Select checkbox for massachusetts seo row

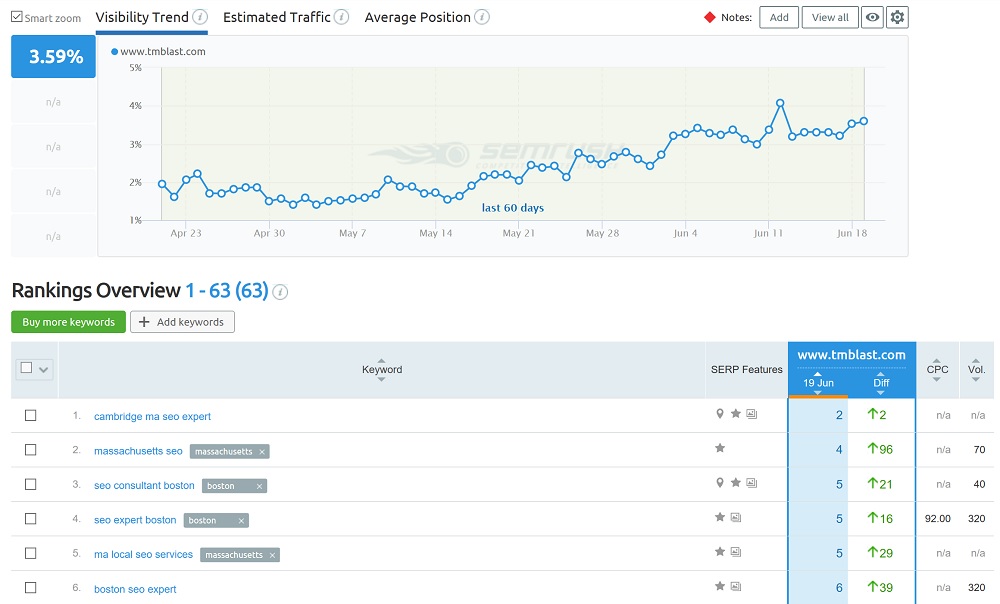click(30, 450)
